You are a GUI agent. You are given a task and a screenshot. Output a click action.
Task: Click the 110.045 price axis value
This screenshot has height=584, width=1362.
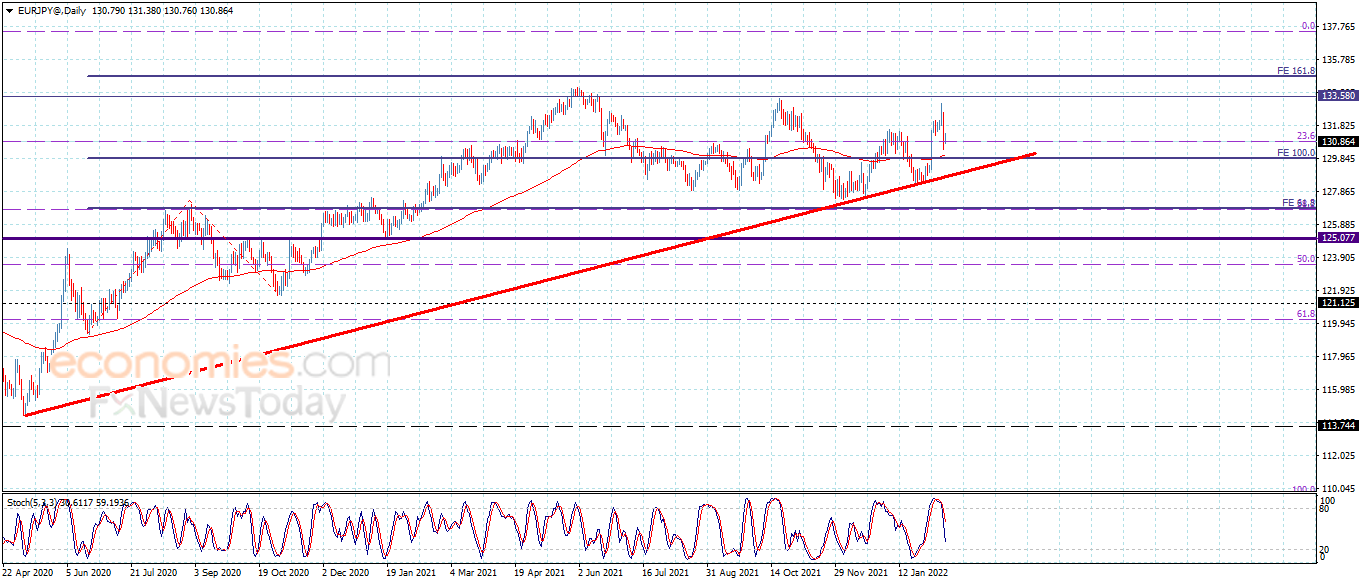(x=1339, y=489)
